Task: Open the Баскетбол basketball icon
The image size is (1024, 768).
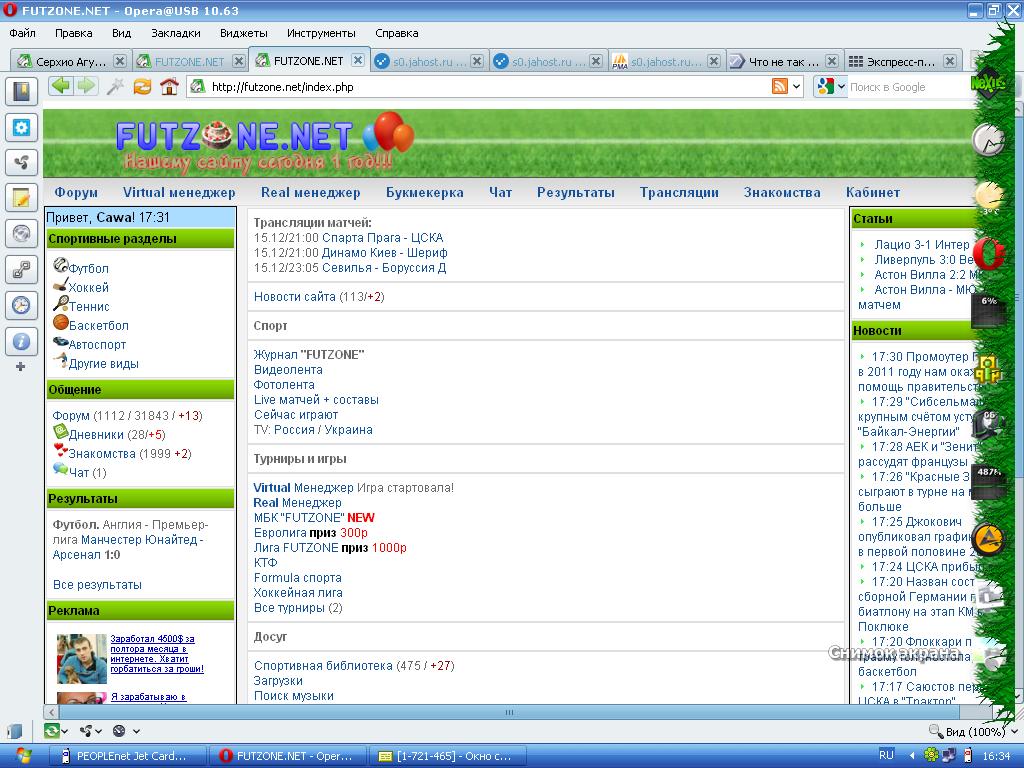Action: tap(61, 323)
